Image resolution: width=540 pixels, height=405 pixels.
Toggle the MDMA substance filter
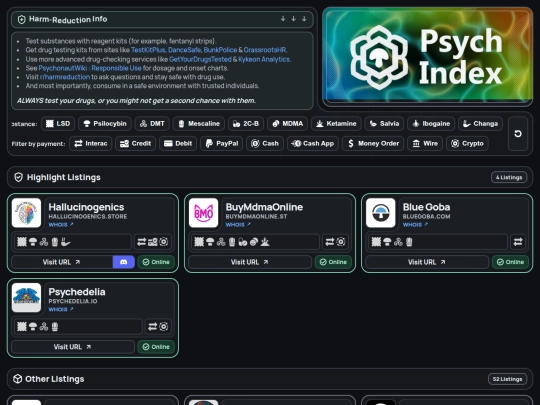[287, 124]
